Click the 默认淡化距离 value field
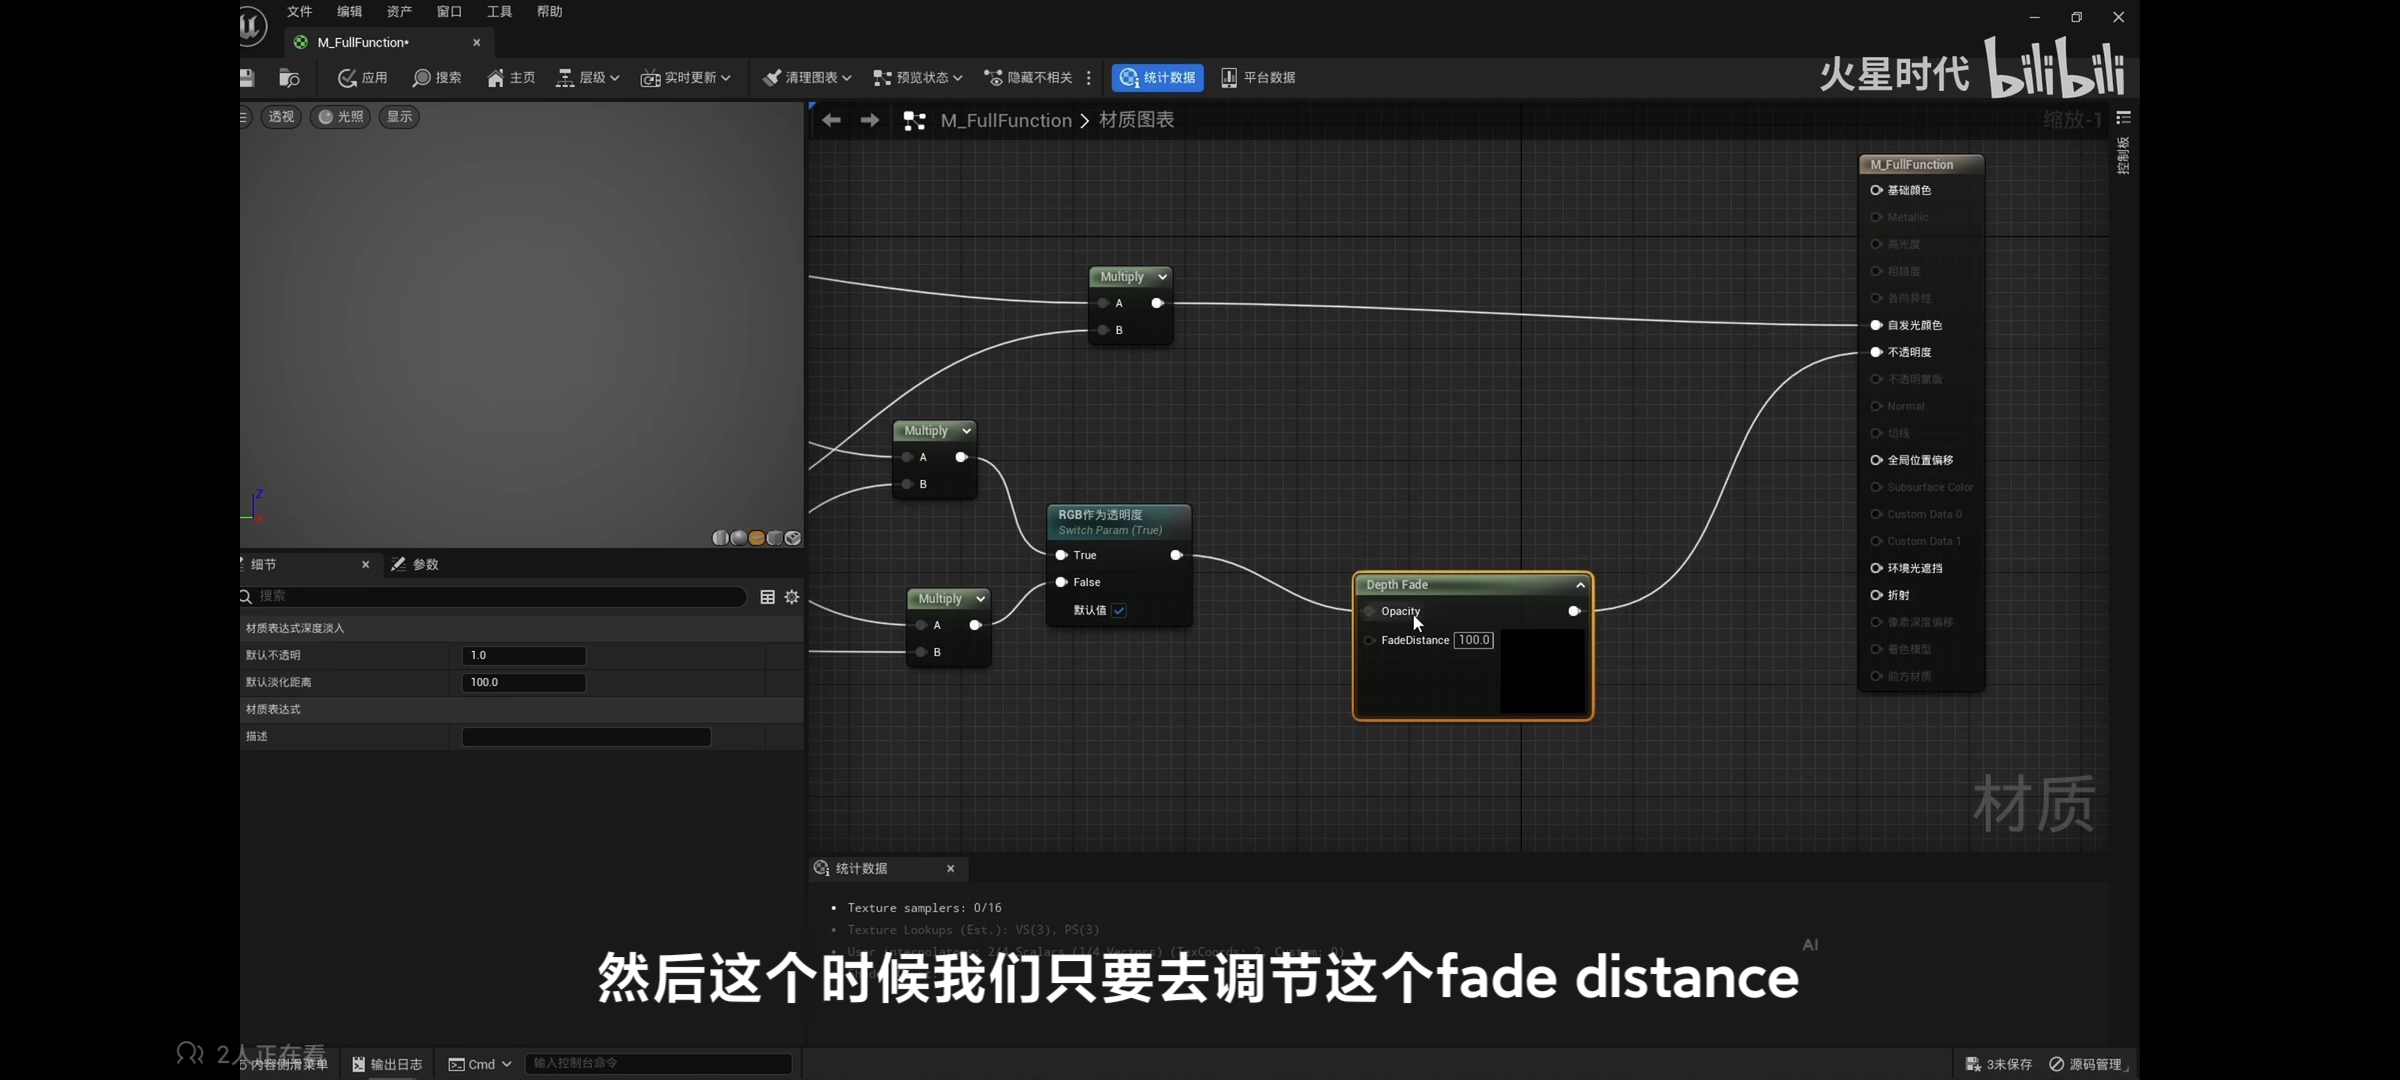Image resolution: width=2400 pixels, height=1080 pixels. (523, 683)
